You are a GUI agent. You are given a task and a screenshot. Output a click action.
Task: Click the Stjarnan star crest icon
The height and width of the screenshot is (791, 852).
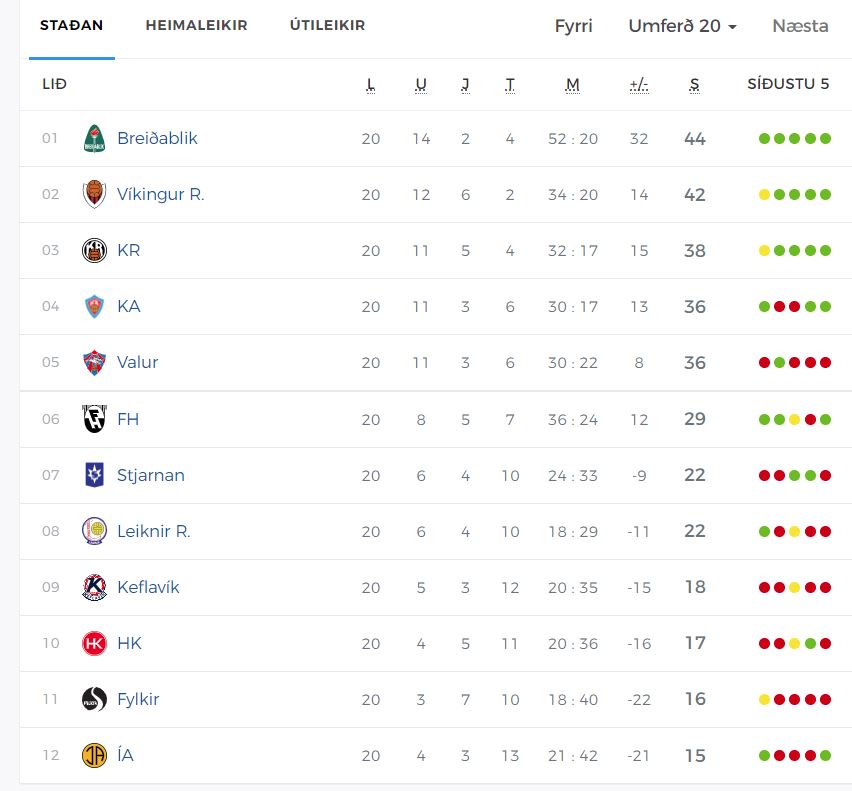[94, 475]
